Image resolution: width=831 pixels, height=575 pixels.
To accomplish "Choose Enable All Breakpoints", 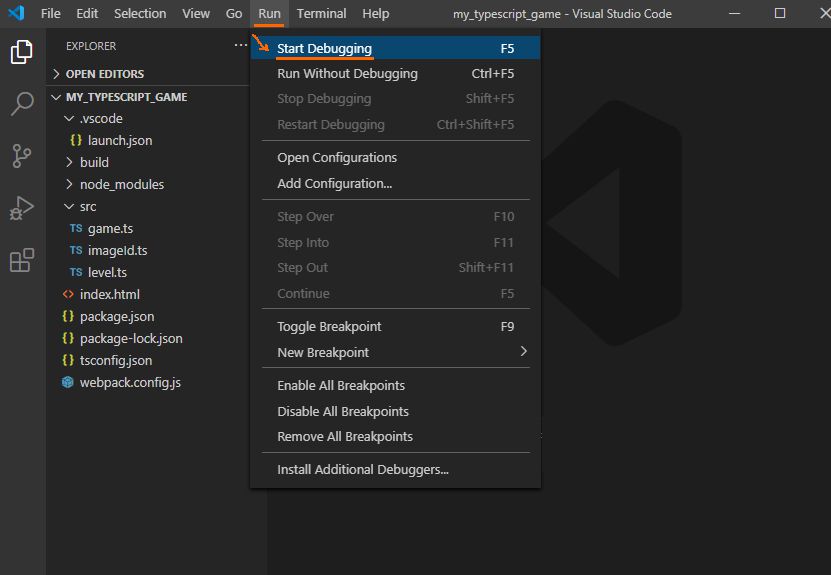I will tap(341, 386).
